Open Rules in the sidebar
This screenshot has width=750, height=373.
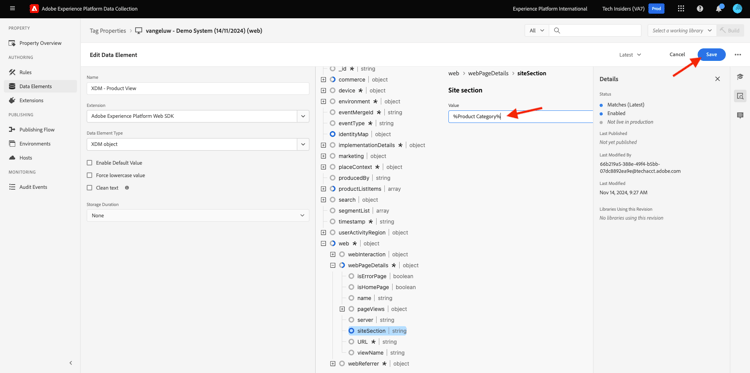[25, 72]
